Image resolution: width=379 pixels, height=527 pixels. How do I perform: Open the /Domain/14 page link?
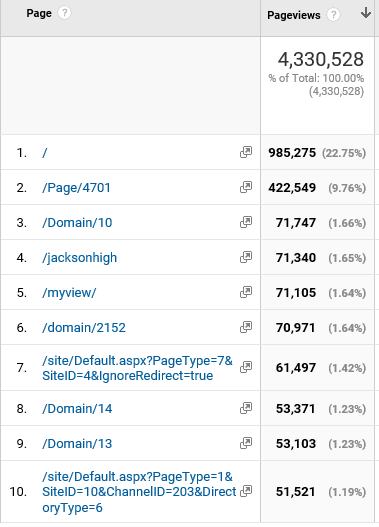pos(77,409)
